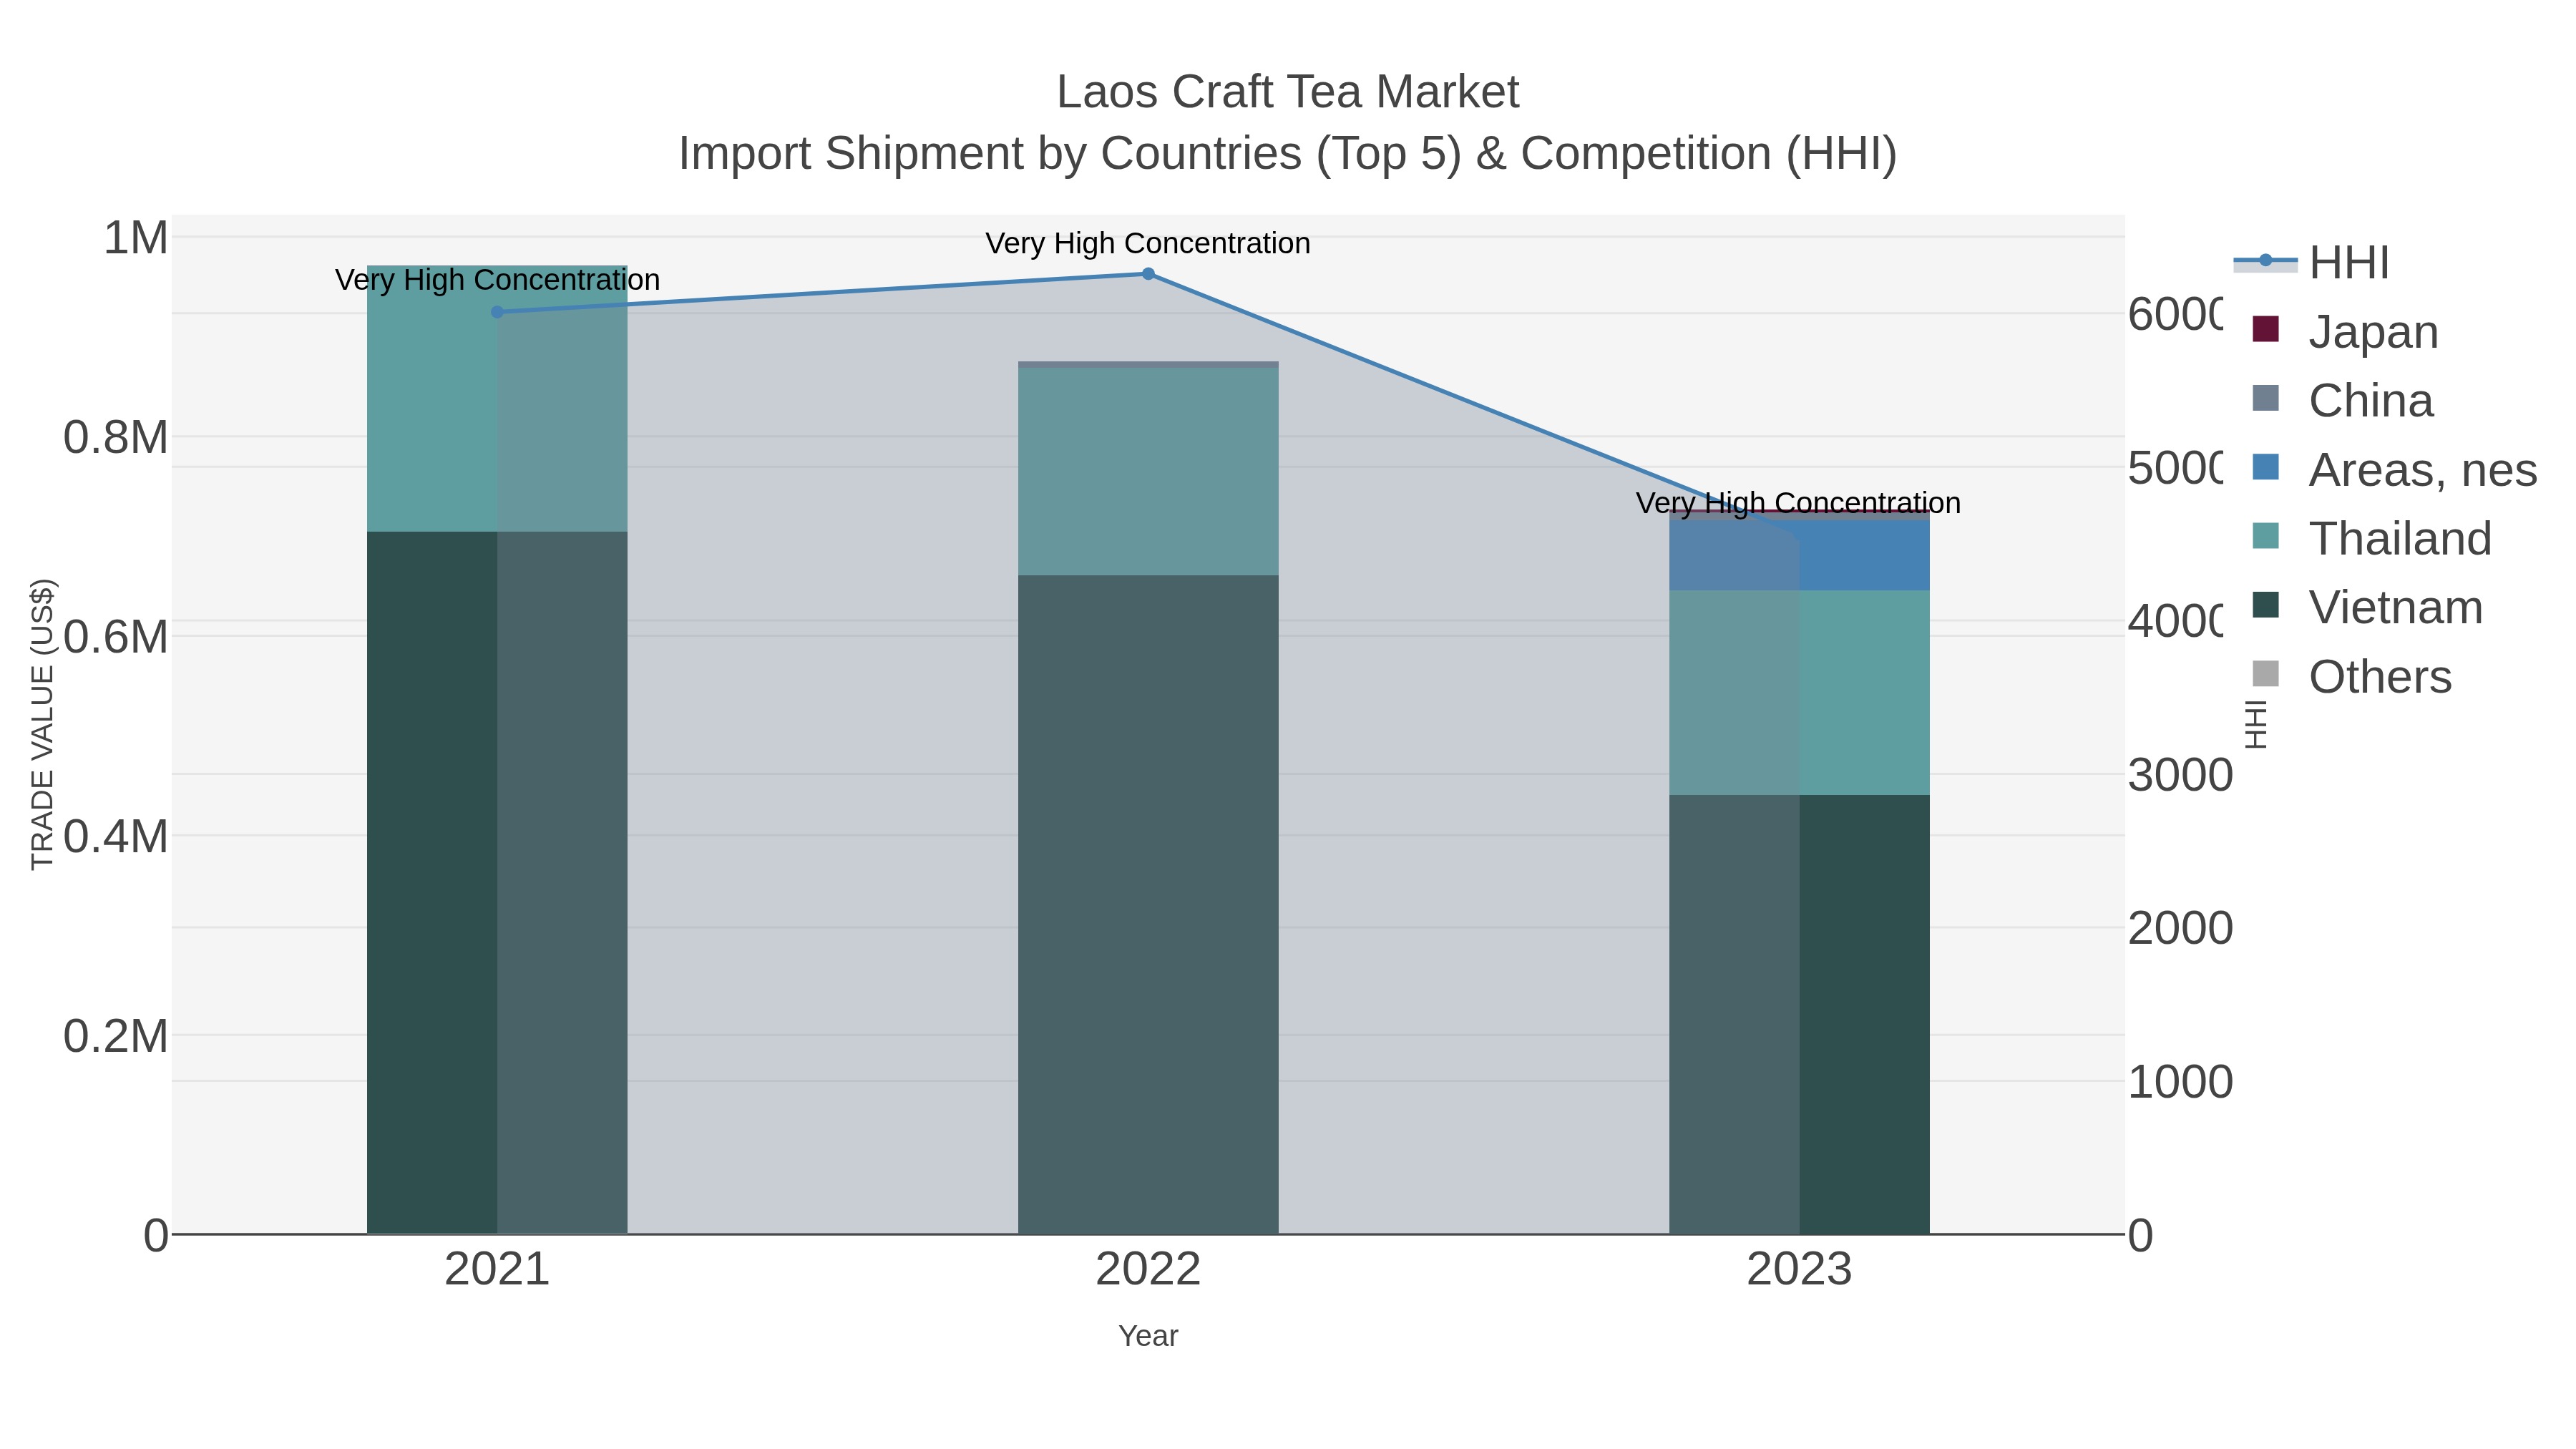
Task: Click the Laos Craft Tea Market title
Action: [x=1288, y=92]
